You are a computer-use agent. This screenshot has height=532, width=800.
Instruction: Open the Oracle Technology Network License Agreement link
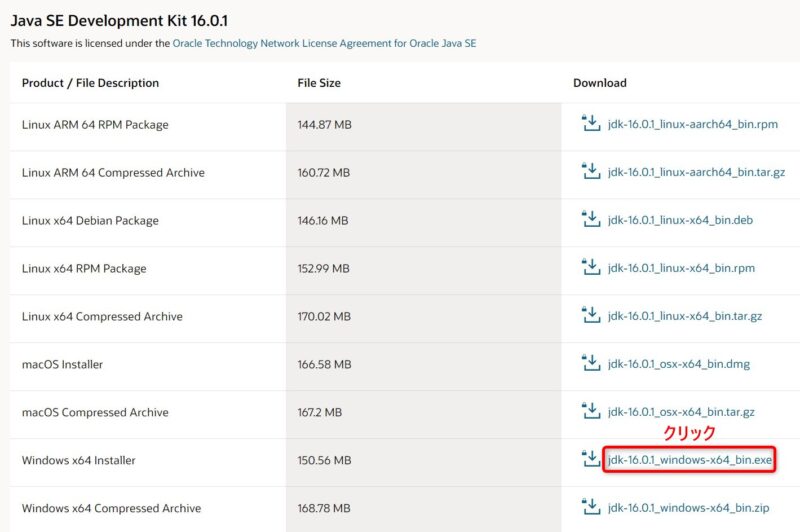(324, 43)
